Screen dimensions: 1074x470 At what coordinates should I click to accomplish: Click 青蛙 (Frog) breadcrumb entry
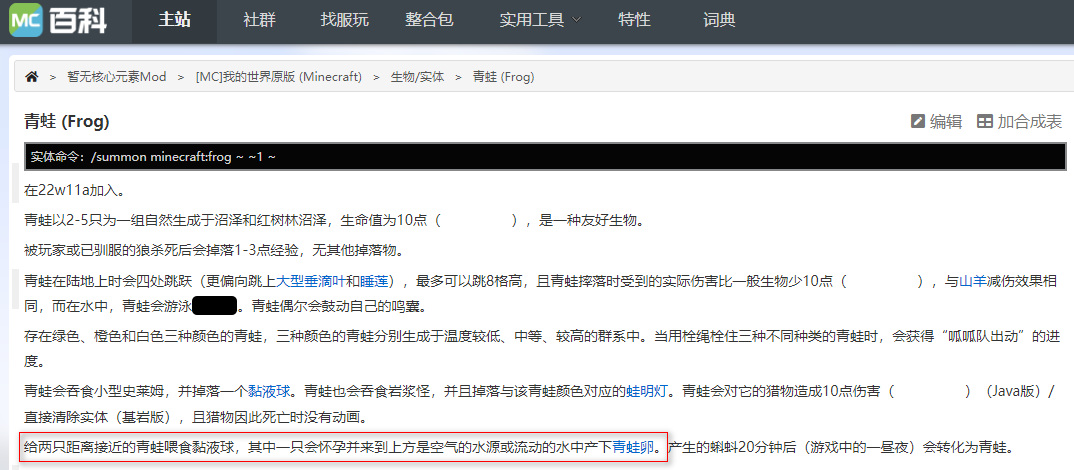pyautogui.click(x=503, y=77)
